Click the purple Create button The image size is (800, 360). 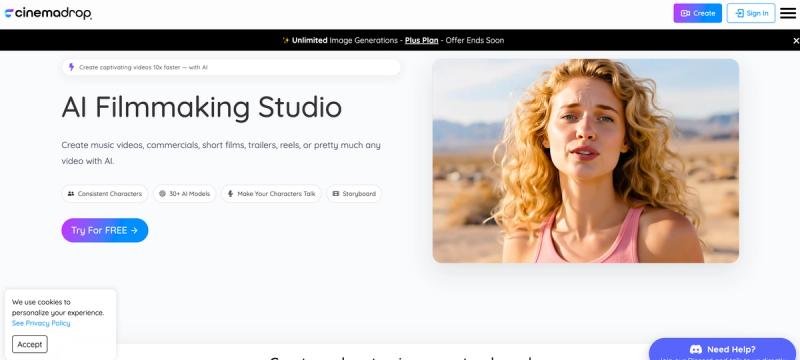697,13
